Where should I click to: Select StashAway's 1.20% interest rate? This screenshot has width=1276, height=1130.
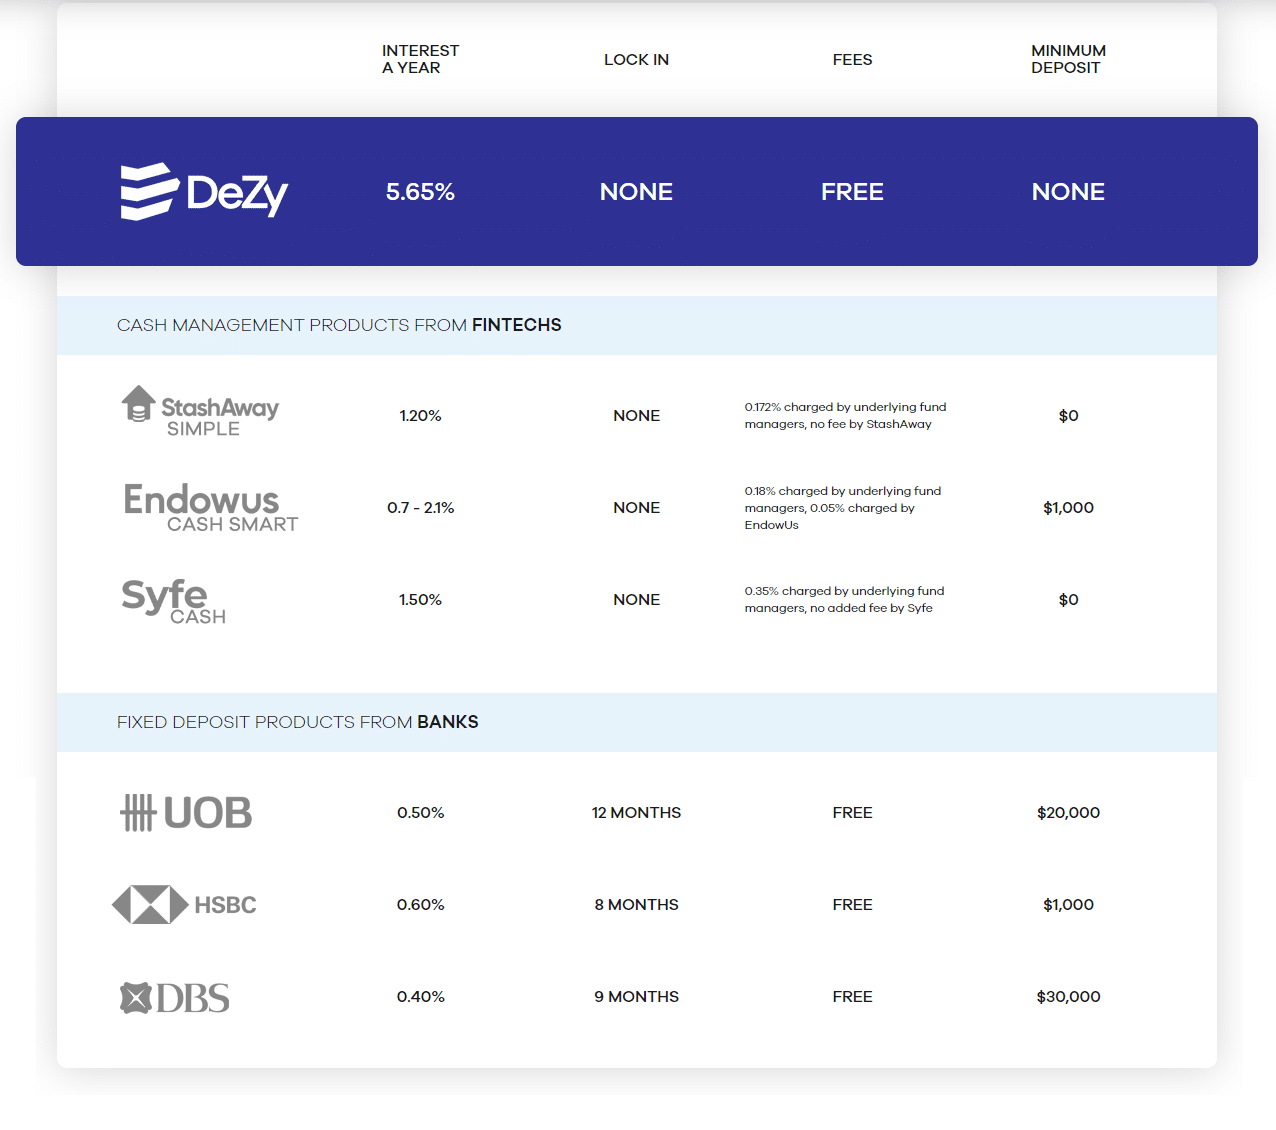pyautogui.click(x=420, y=416)
